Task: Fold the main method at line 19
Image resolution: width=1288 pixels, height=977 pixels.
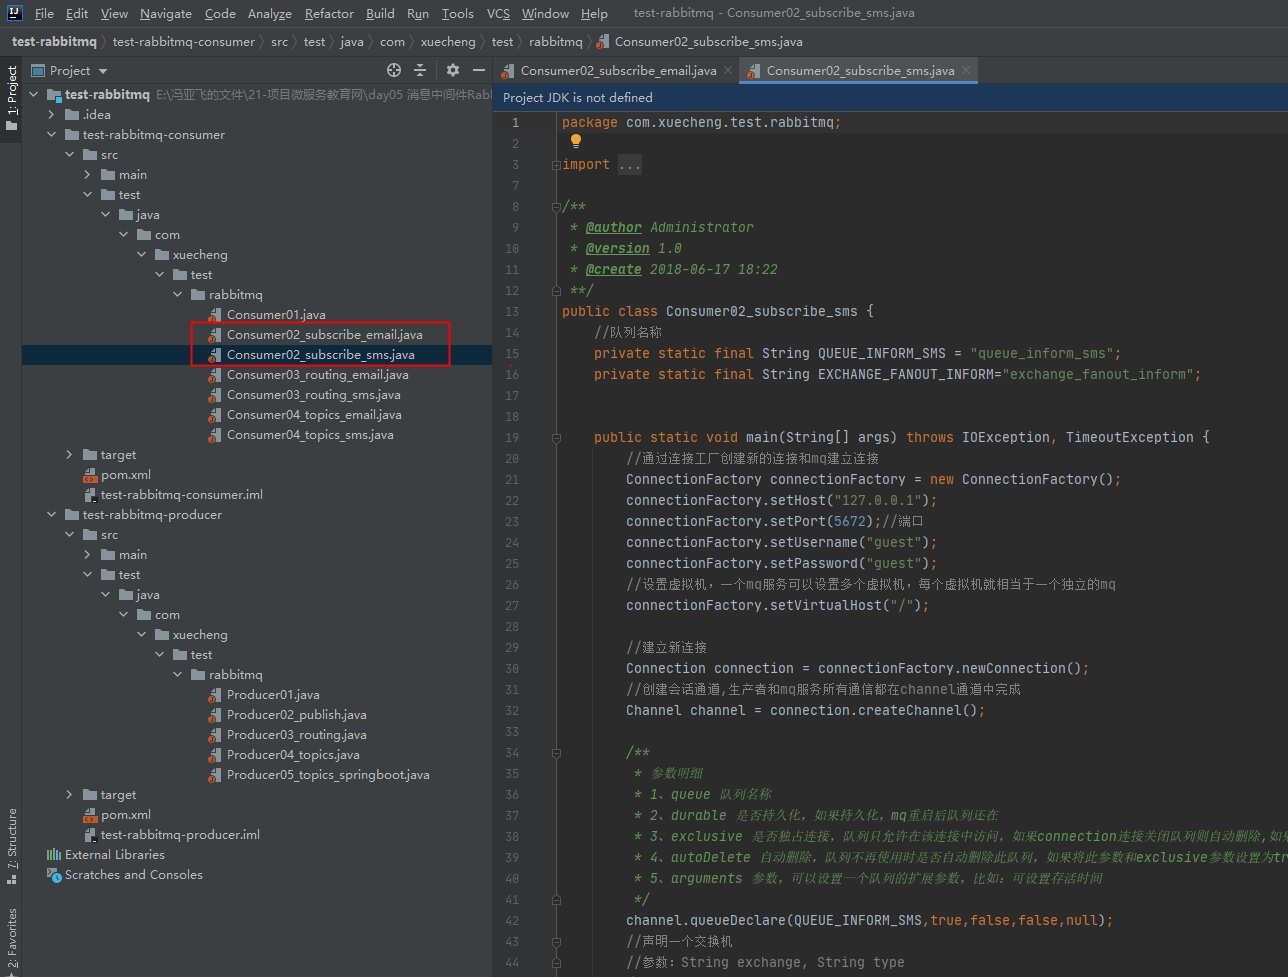Action: pyautogui.click(x=556, y=437)
